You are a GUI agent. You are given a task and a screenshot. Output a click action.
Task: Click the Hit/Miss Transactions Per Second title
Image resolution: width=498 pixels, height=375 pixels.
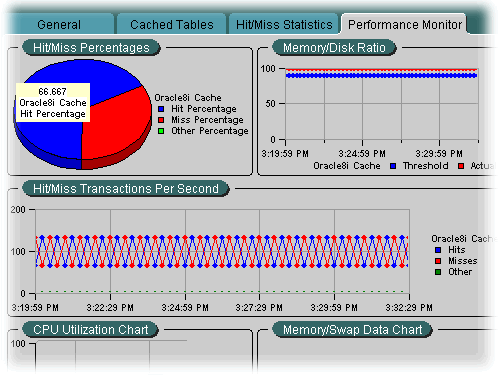tap(126, 189)
